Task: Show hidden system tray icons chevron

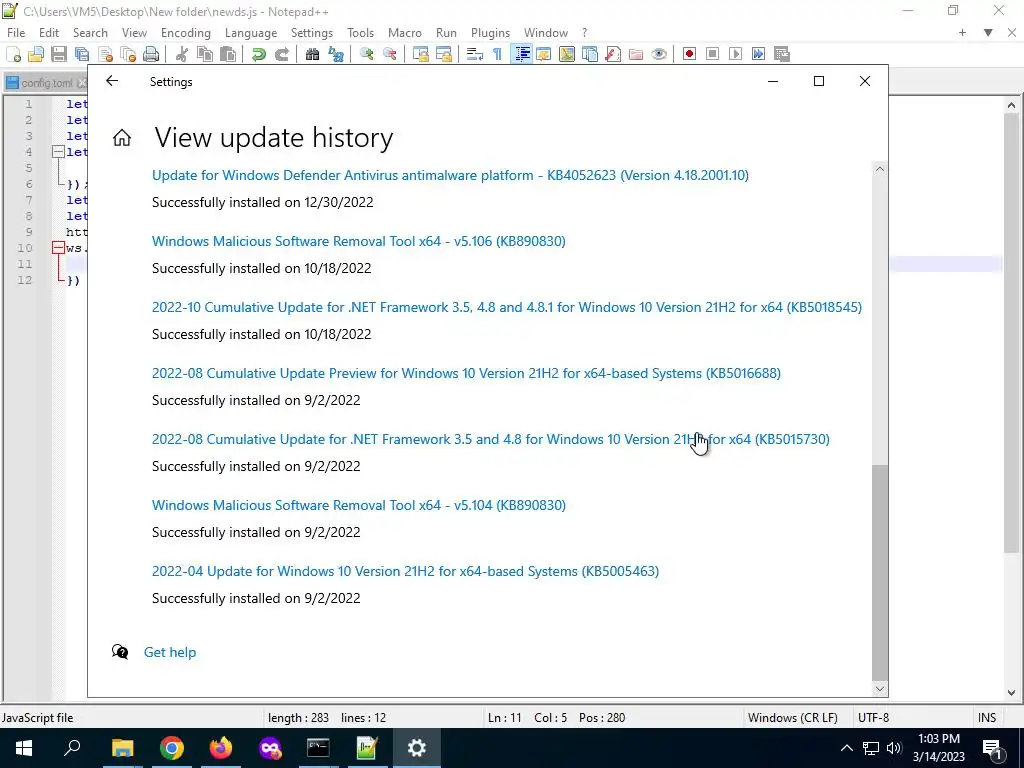Action: [846, 748]
